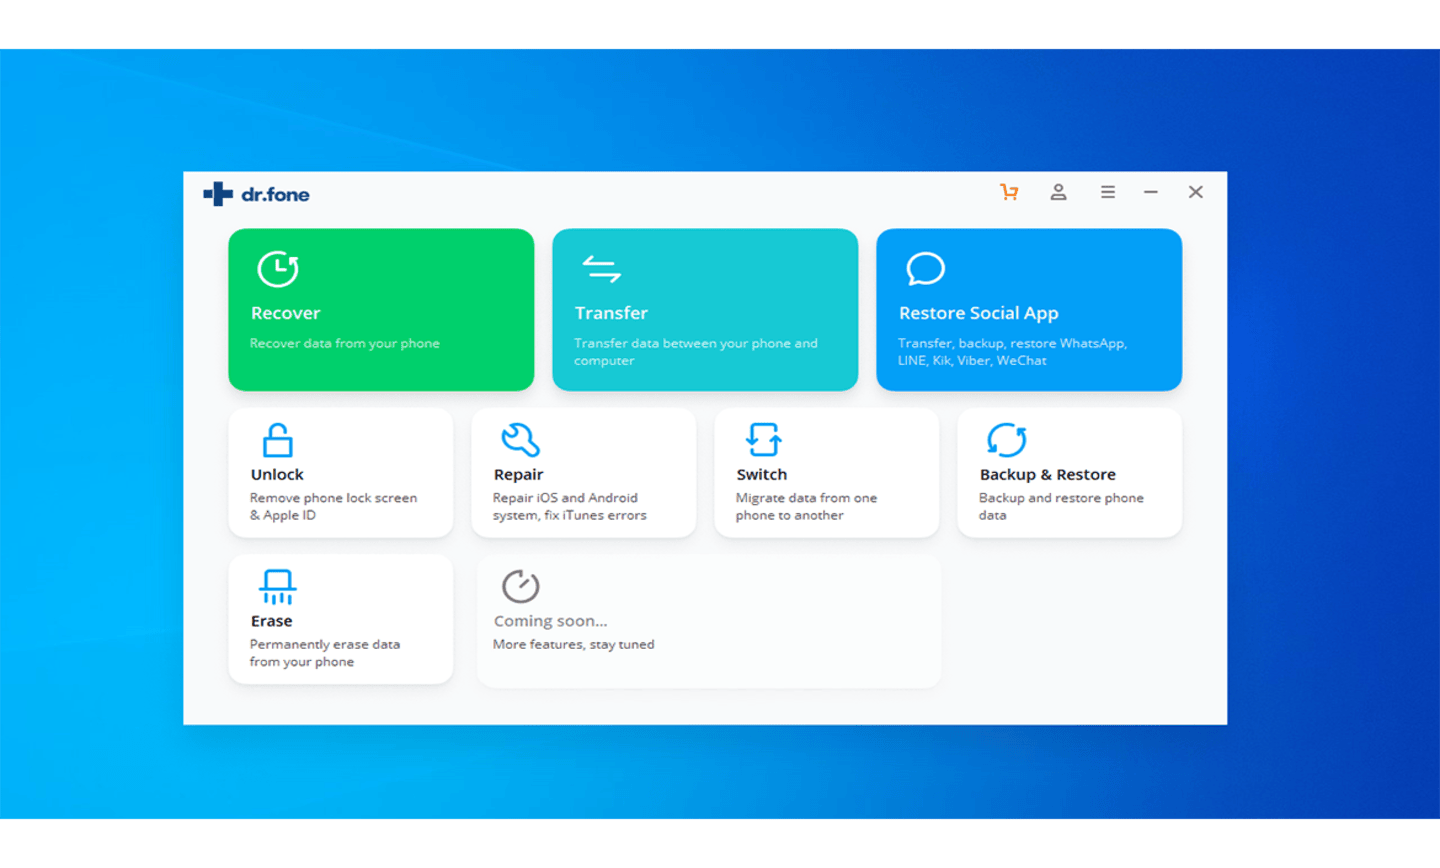The width and height of the screenshot is (1440, 868).
Task: Click the Backup & Restore circular arrows icon
Action: (x=1006, y=440)
